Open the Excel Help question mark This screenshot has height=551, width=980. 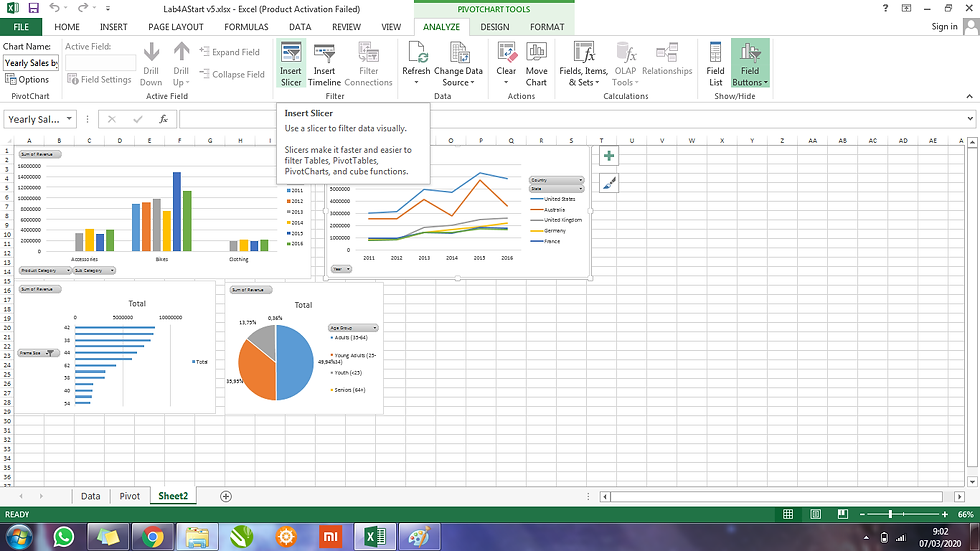coord(885,8)
